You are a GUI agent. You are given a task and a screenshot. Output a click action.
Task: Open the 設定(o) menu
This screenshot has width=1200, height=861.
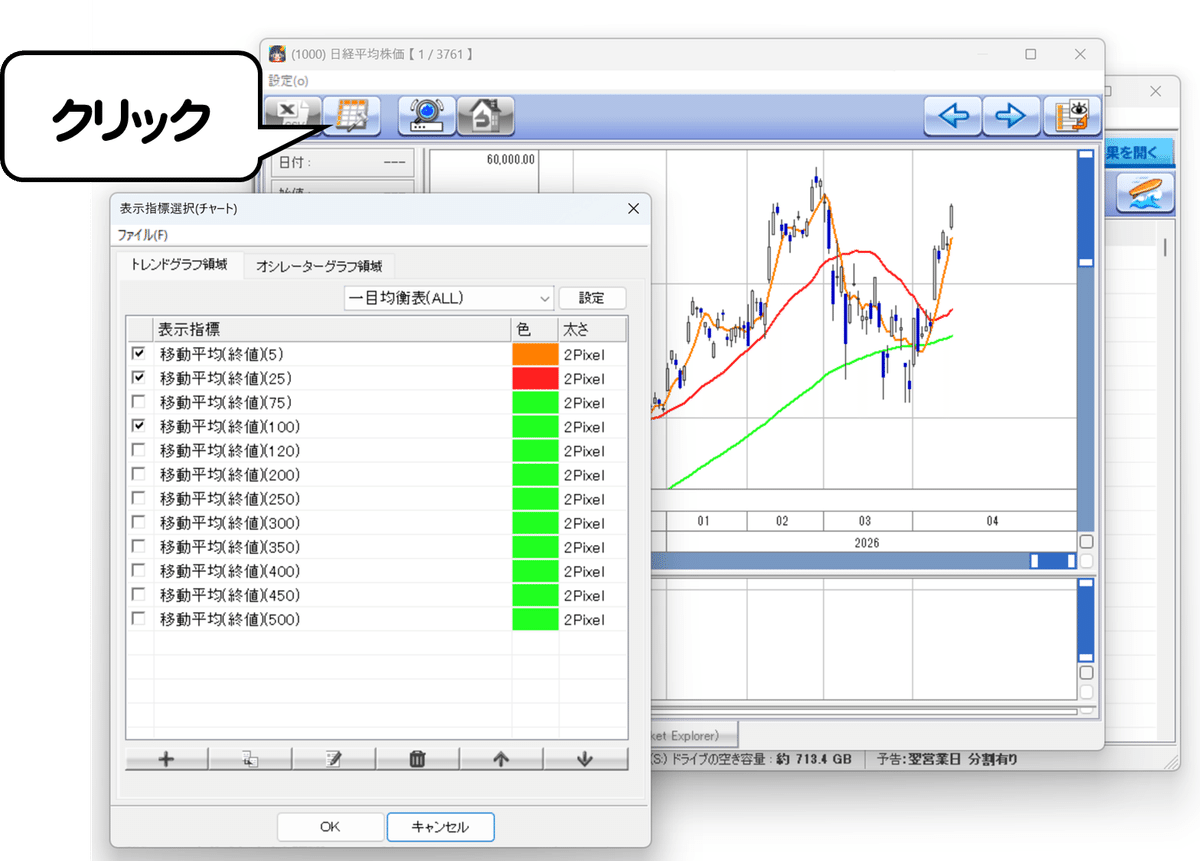288,81
